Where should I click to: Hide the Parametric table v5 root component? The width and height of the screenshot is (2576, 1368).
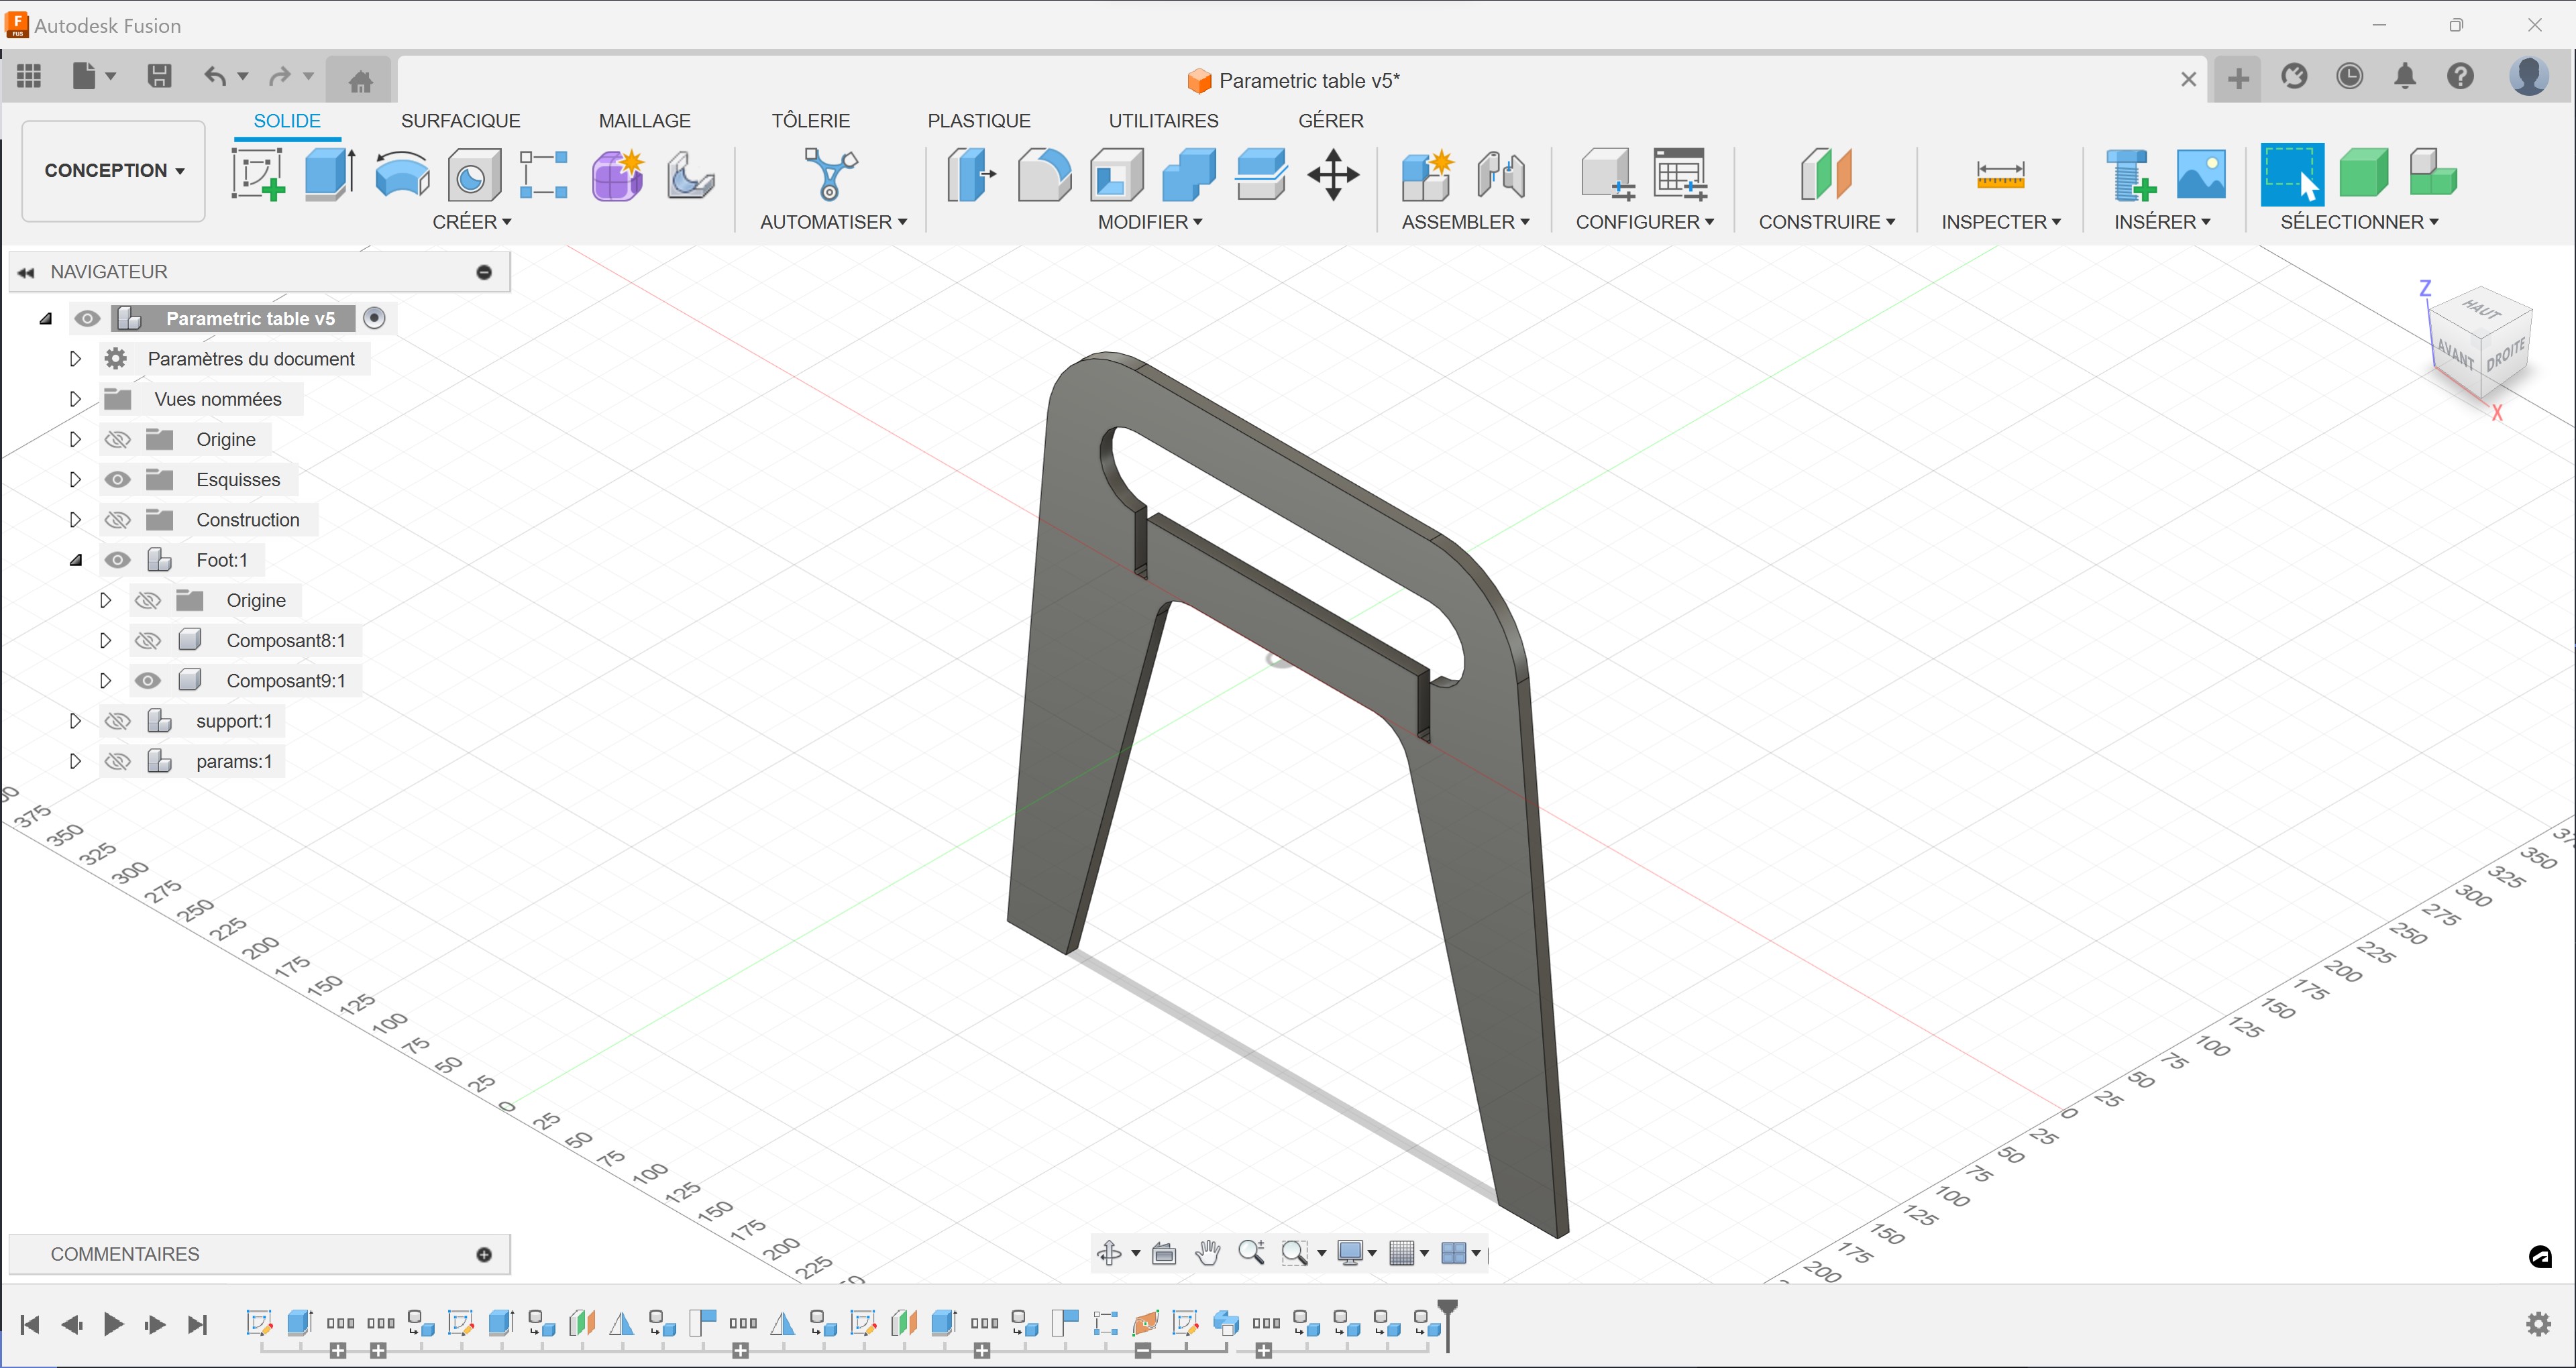click(x=87, y=318)
